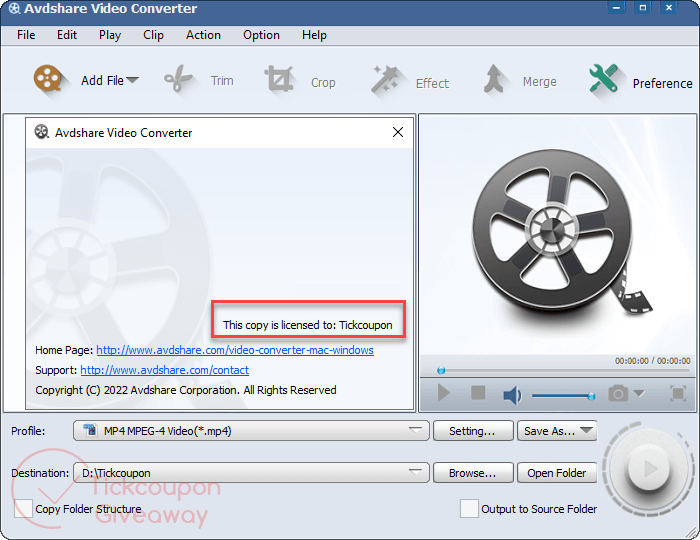Click the play button in the preview player

click(x=443, y=393)
